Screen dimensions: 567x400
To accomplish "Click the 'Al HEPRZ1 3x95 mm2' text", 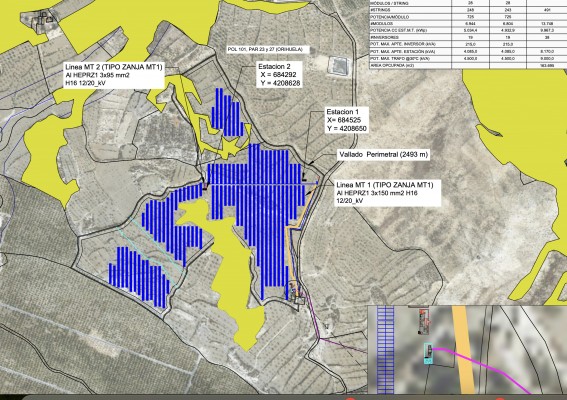I will coord(97,75).
